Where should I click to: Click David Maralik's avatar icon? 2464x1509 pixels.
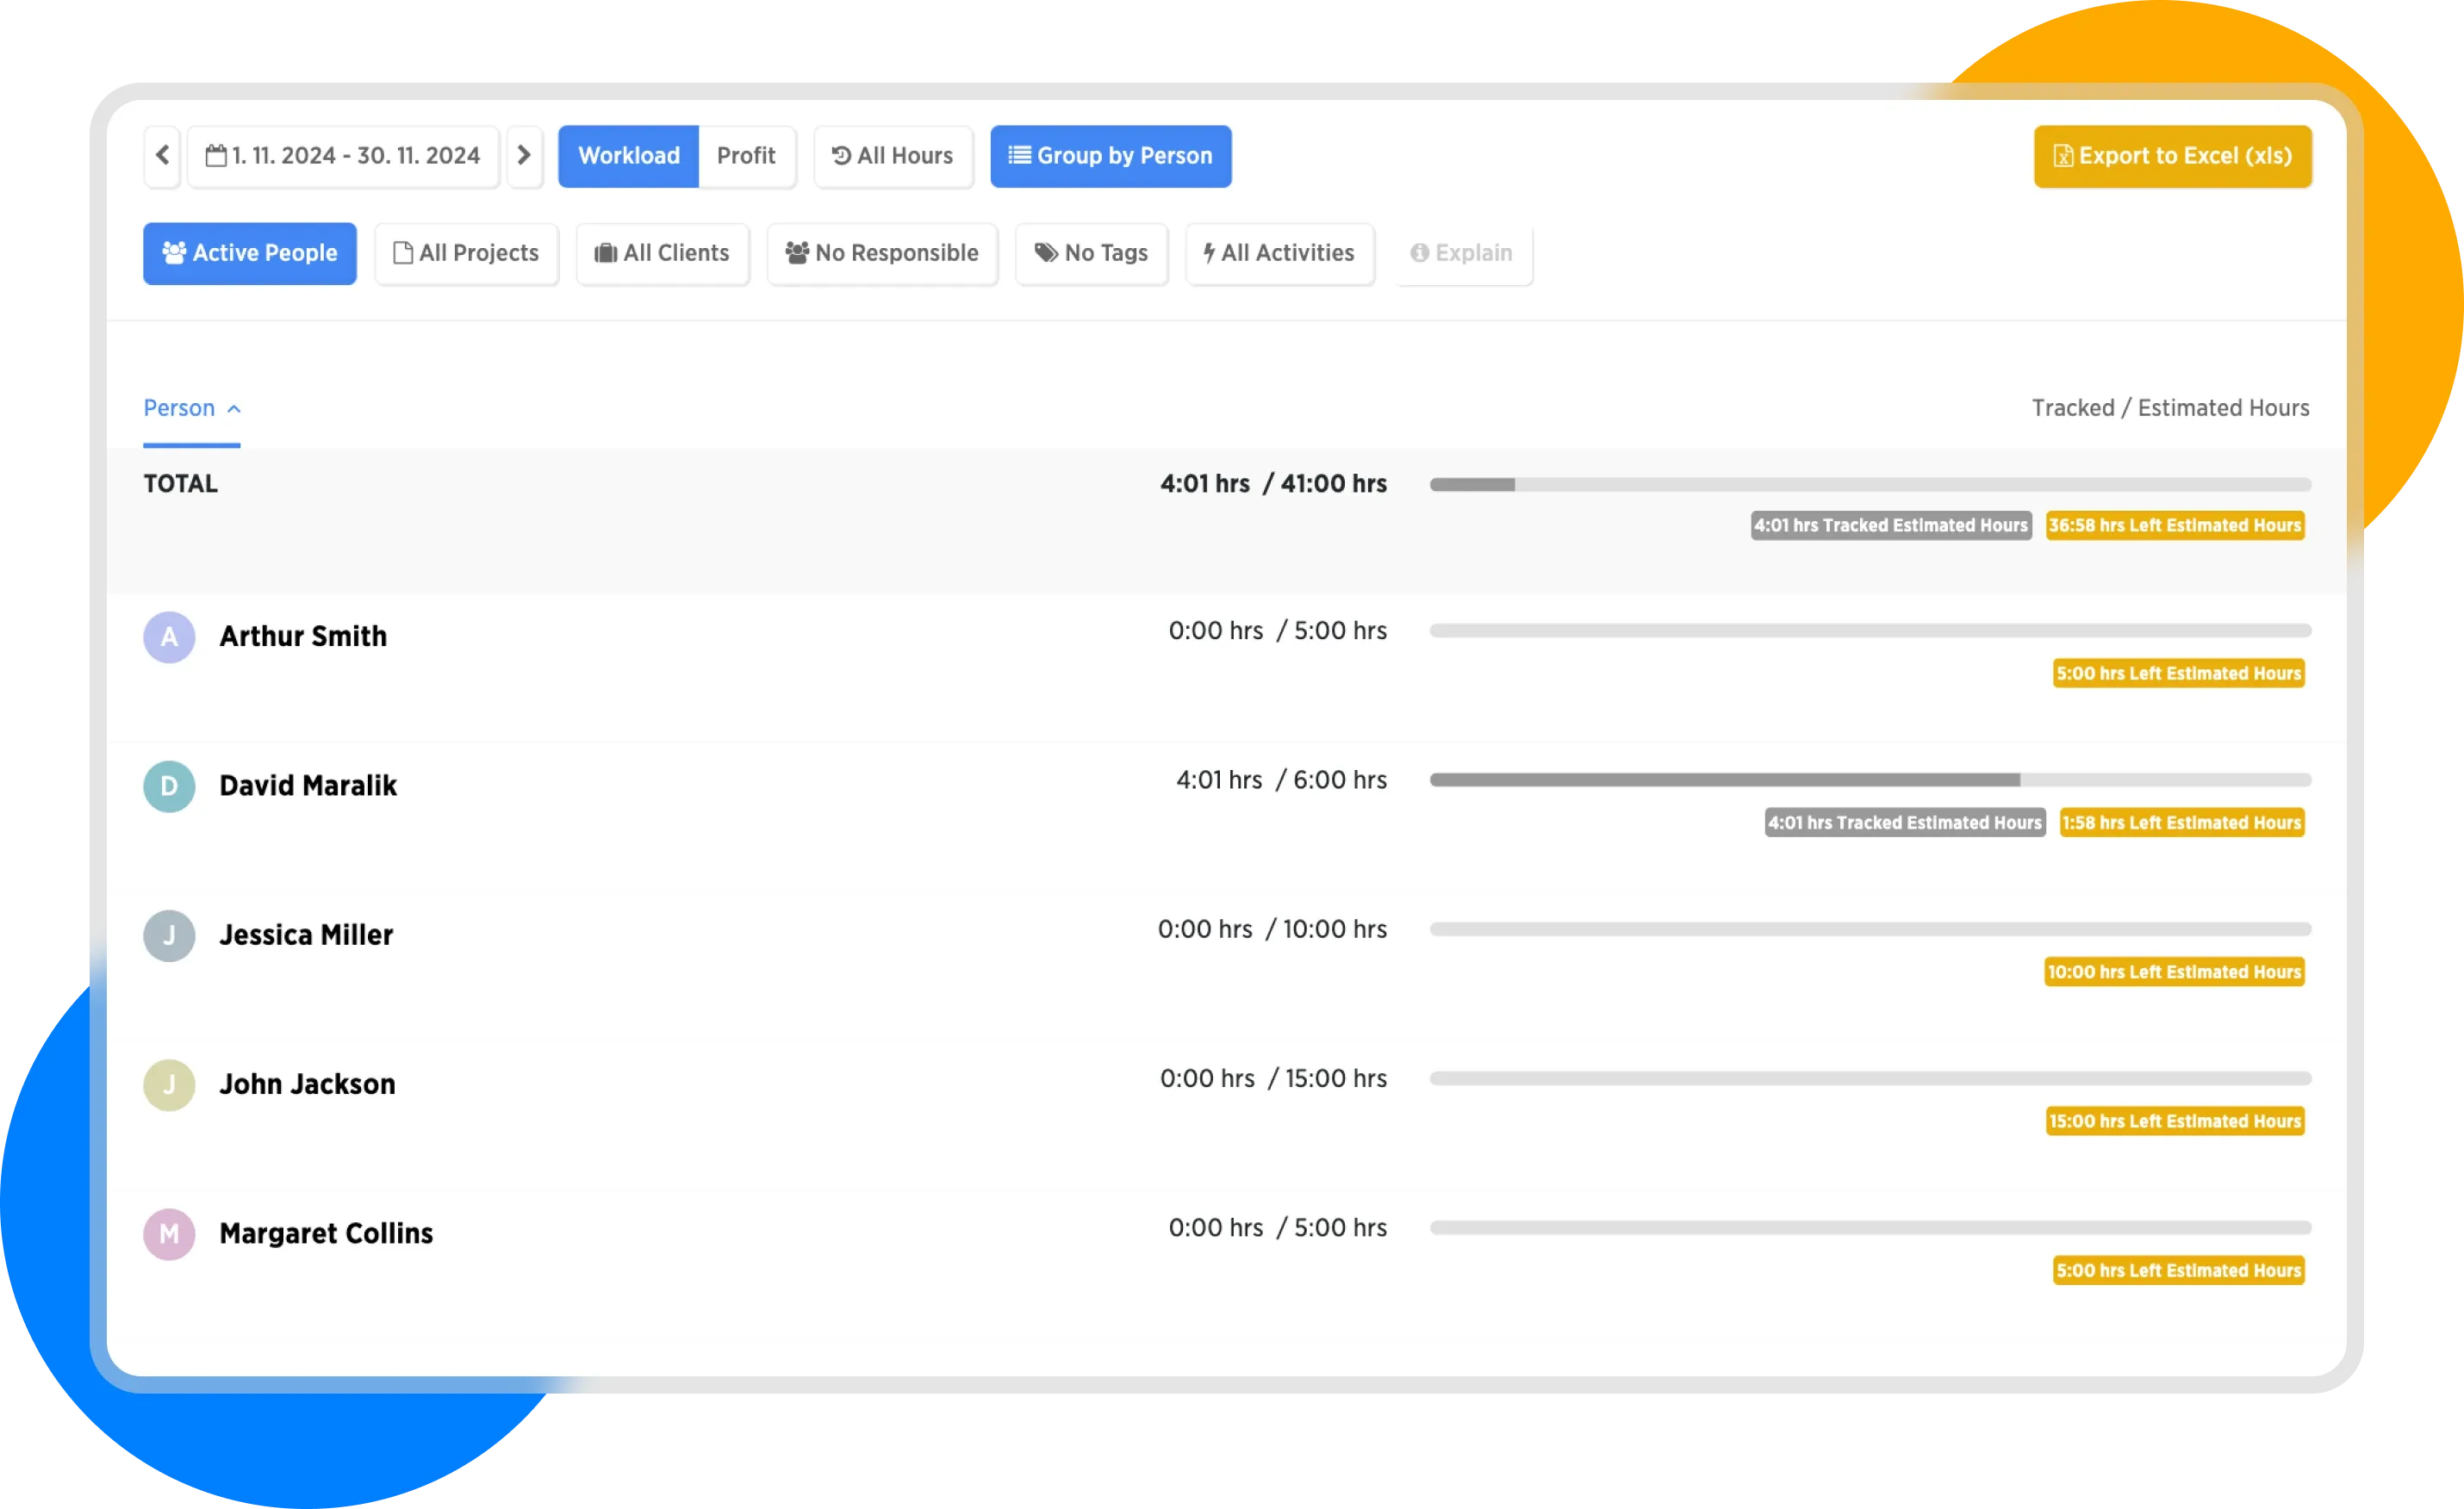(169, 786)
